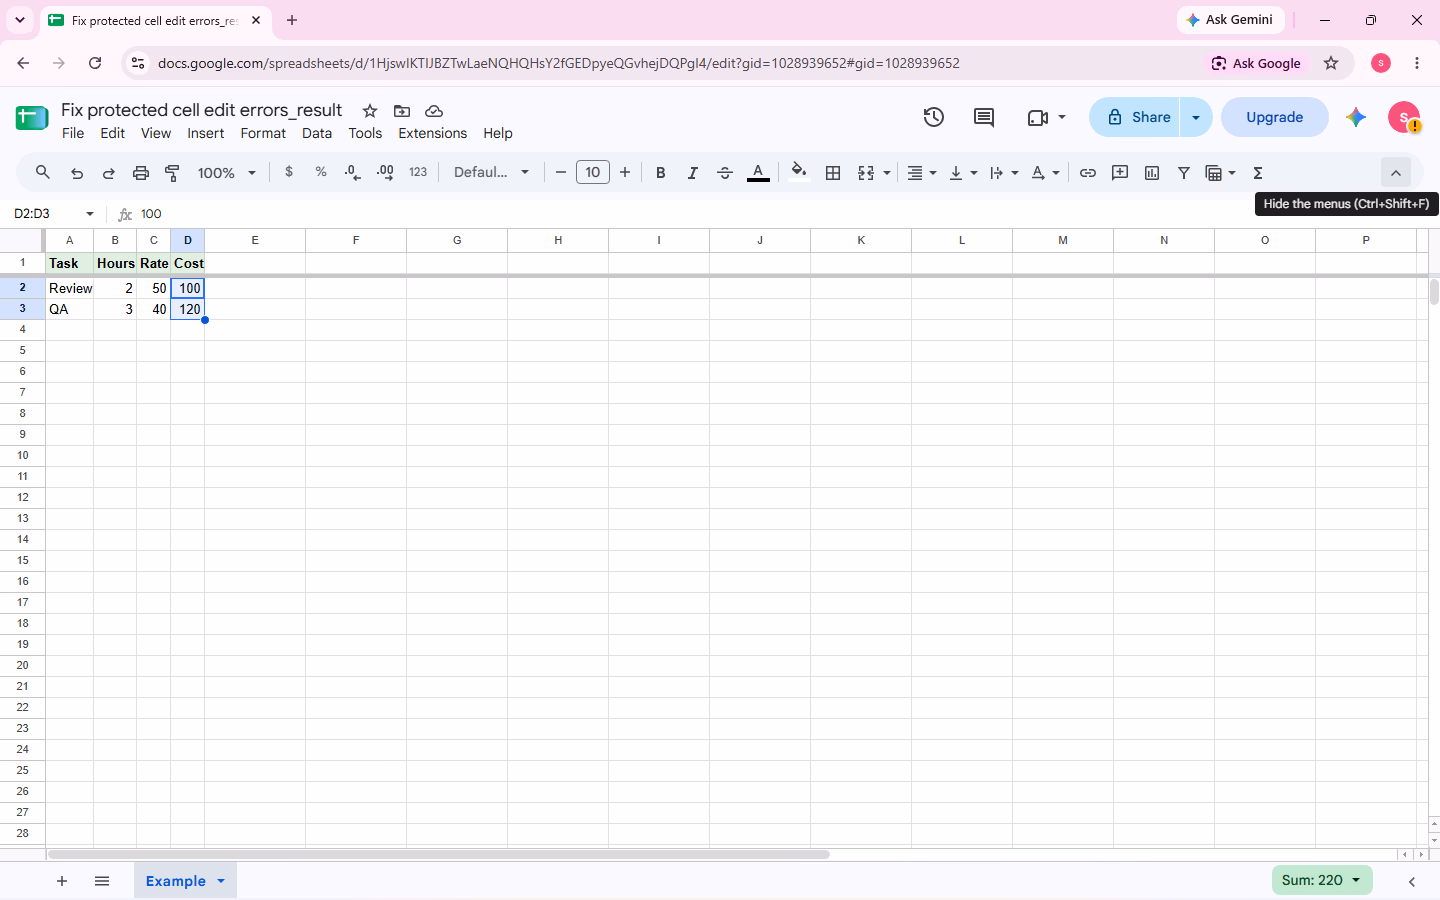
Task: Open vertical align dropdown
Action: (x=963, y=173)
